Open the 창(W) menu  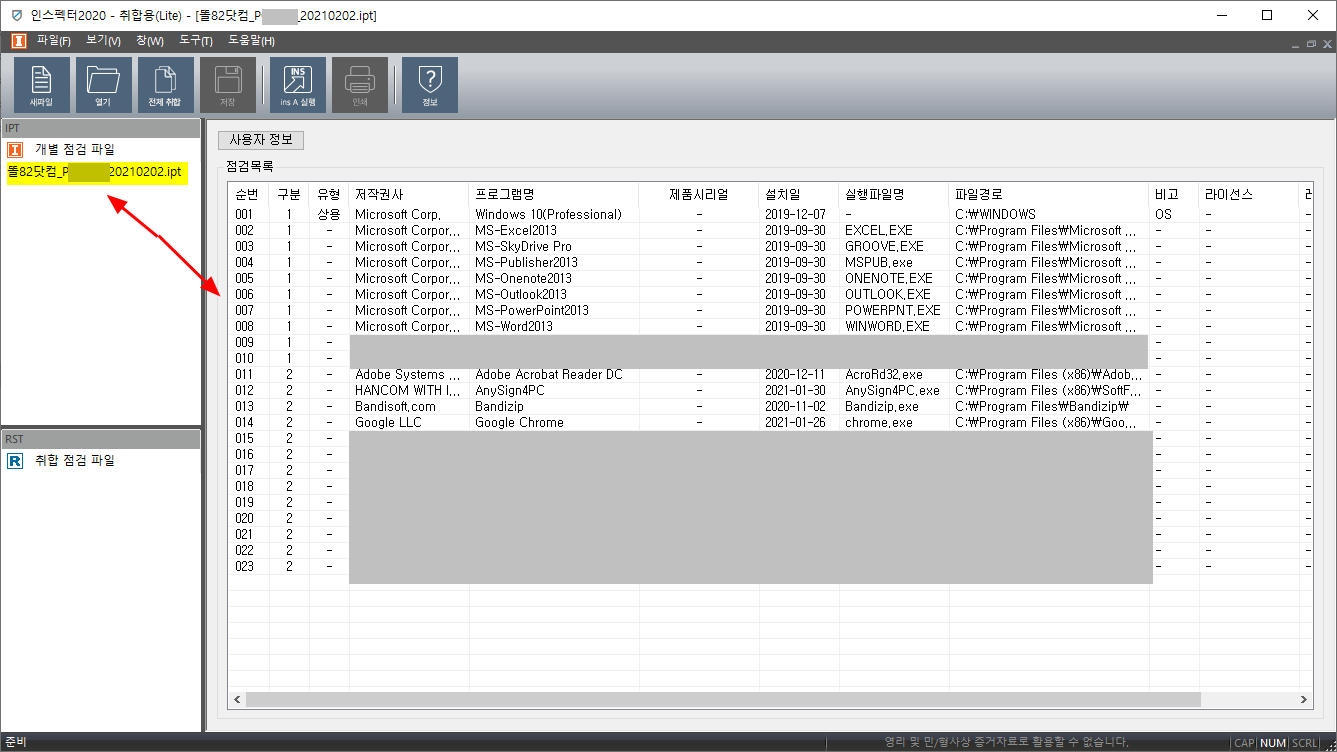click(150, 41)
